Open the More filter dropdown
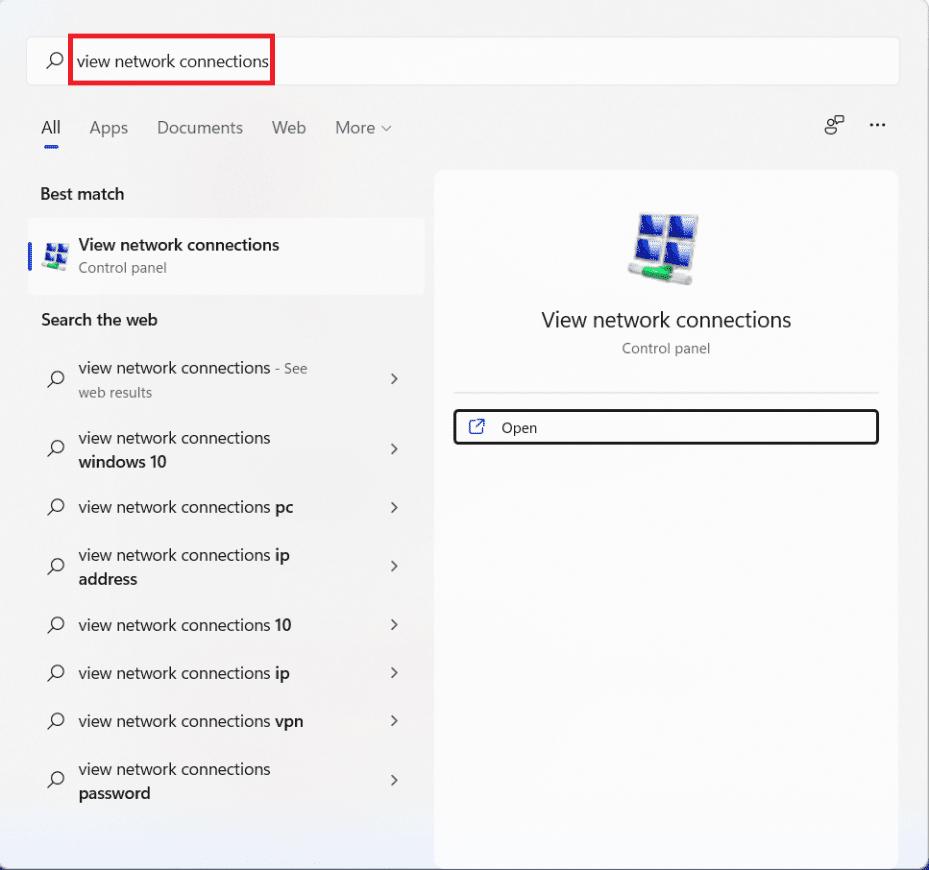This screenshot has width=929, height=870. pyautogui.click(x=362, y=127)
